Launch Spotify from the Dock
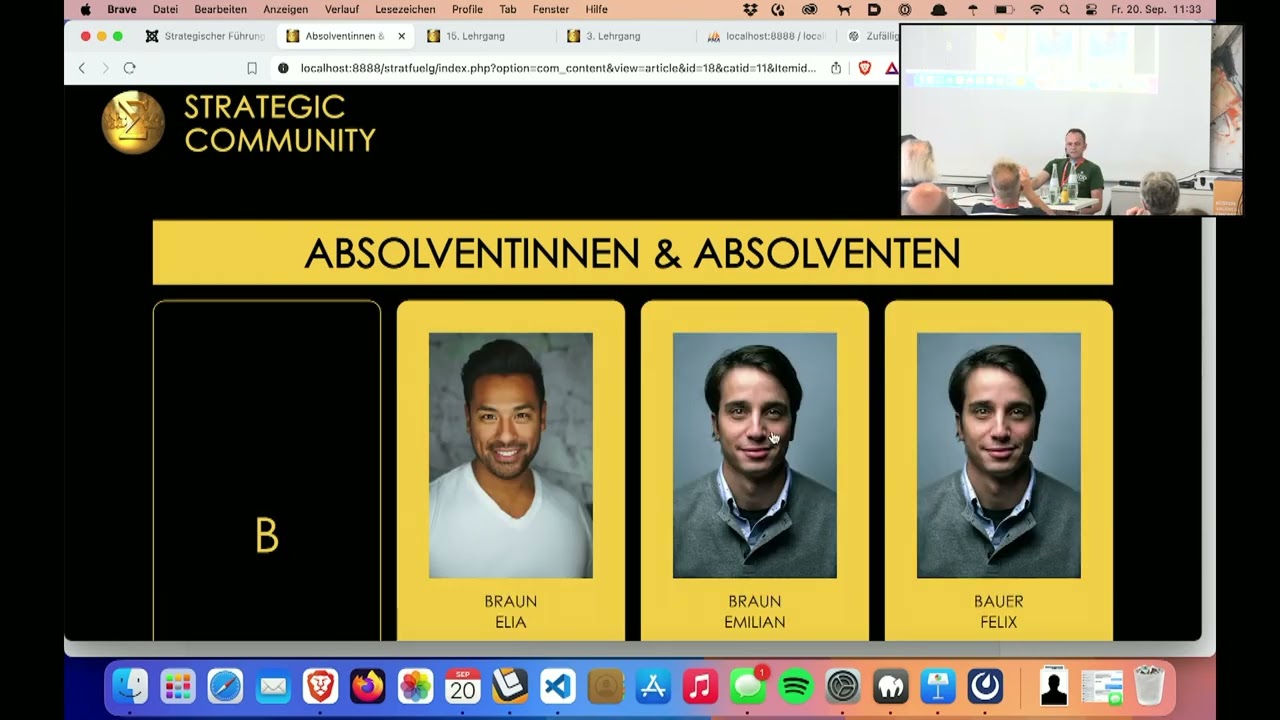This screenshot has height=720, width=1280. tap(795, 687)
